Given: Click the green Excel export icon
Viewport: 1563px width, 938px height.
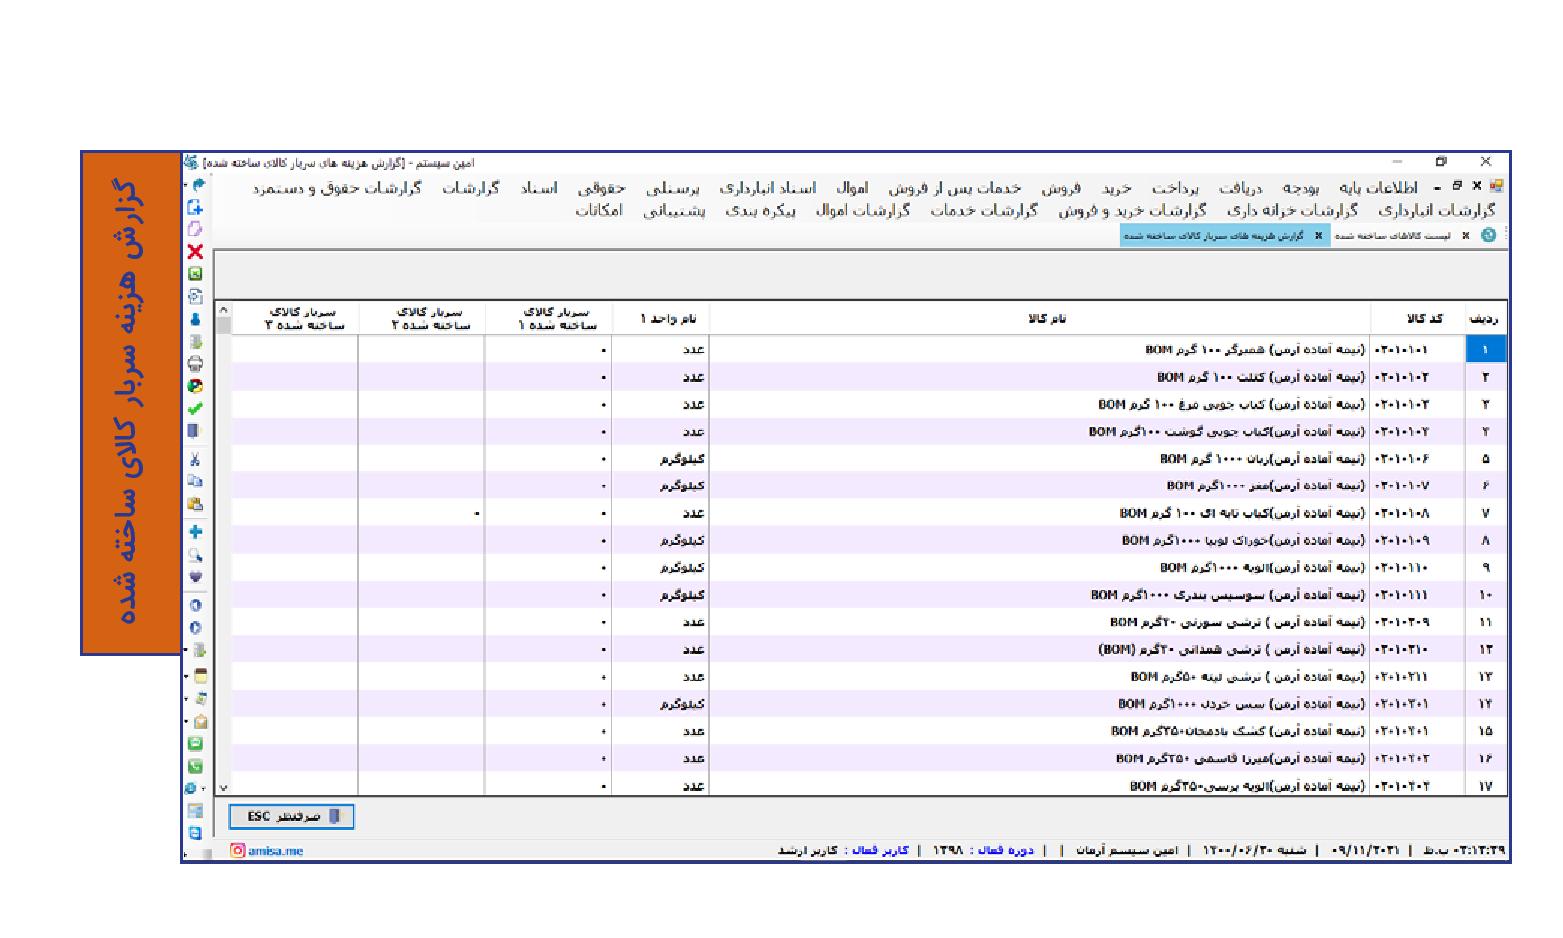Looking at the screenshot, I should pyautogui.click(x=195, y=274).
